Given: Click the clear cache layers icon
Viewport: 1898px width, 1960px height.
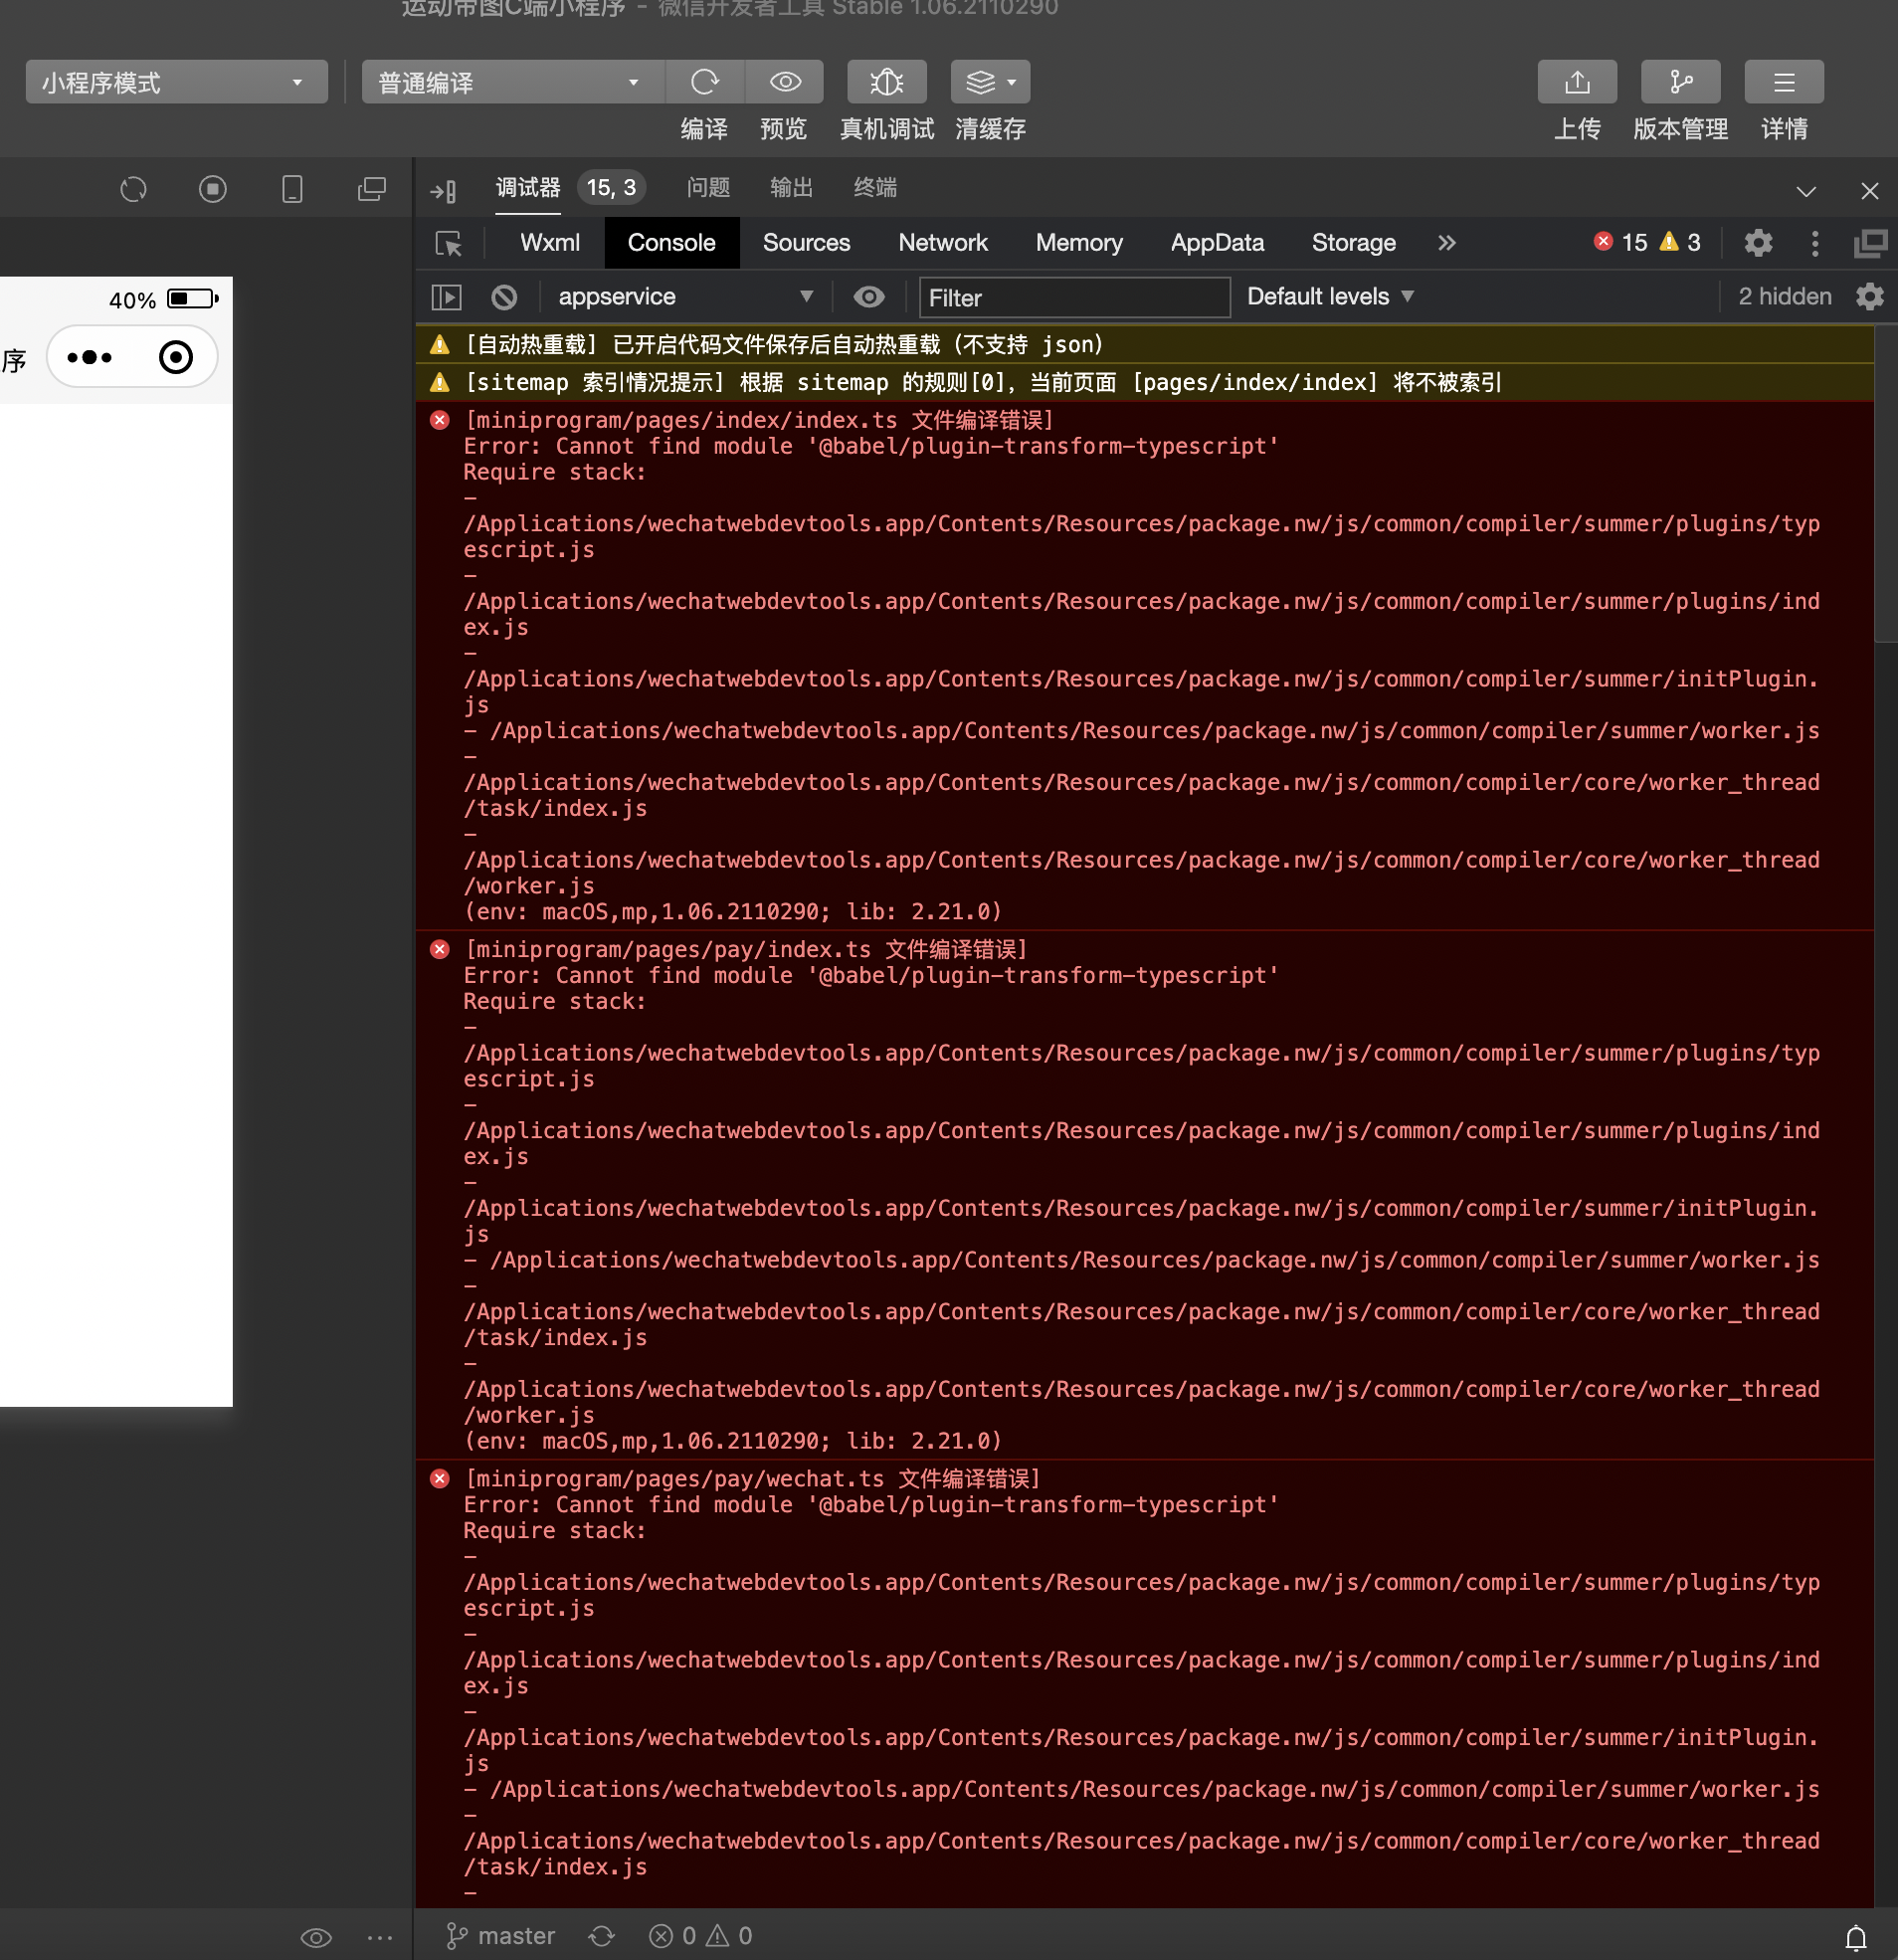Looking at the screenshot, I should coord(980,82).
